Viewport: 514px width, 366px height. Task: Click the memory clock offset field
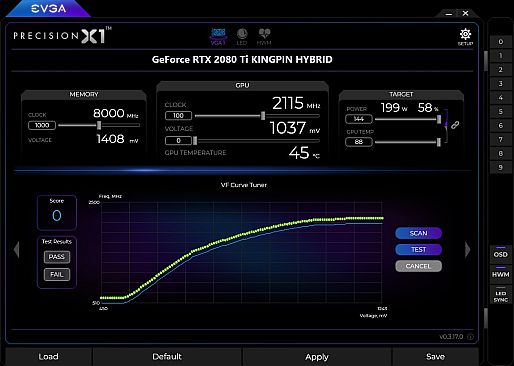[42, 125]
